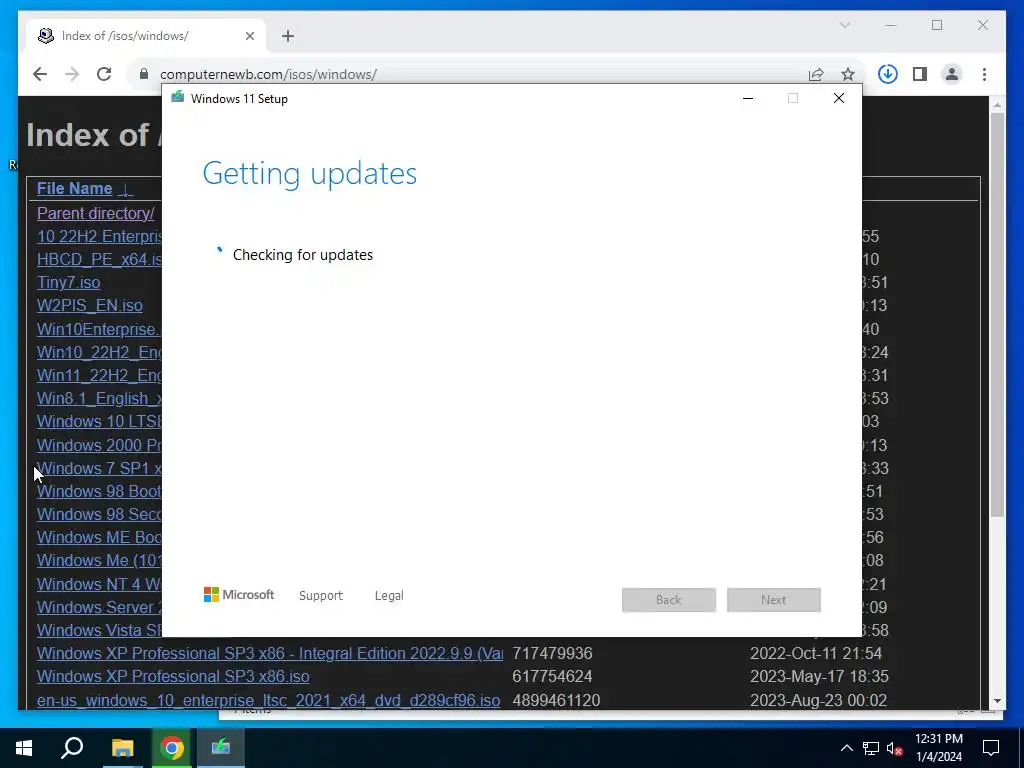The image size is (1024, 768).
Task: Open the Windows ME Boo link
Action: tap(99, 537)
